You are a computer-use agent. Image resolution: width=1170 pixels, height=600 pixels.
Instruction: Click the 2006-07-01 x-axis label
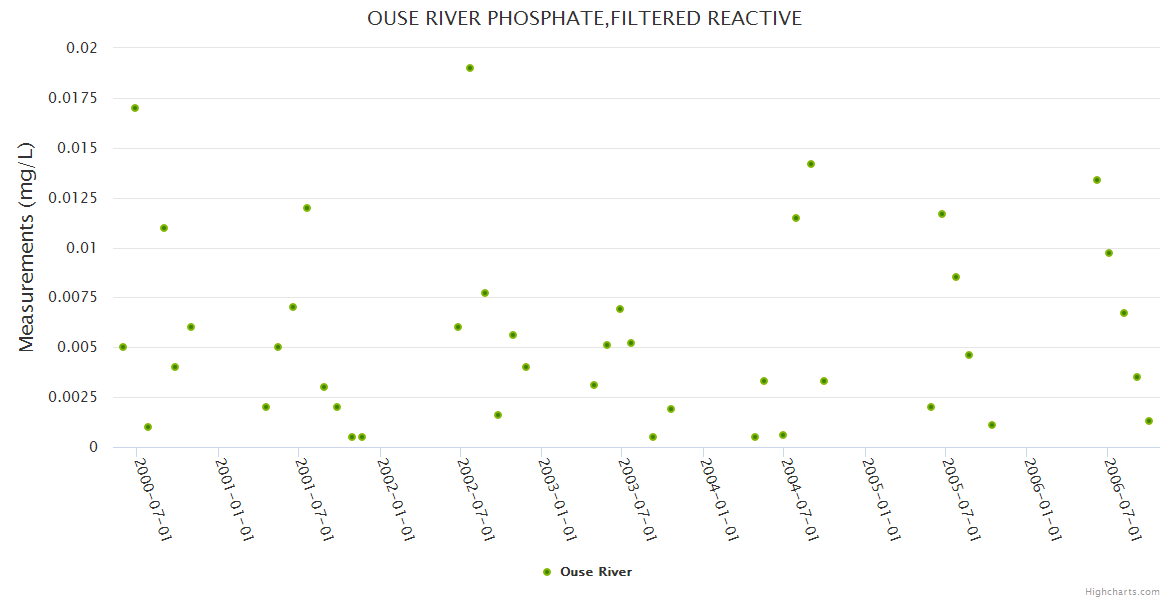pos(1122,500)
